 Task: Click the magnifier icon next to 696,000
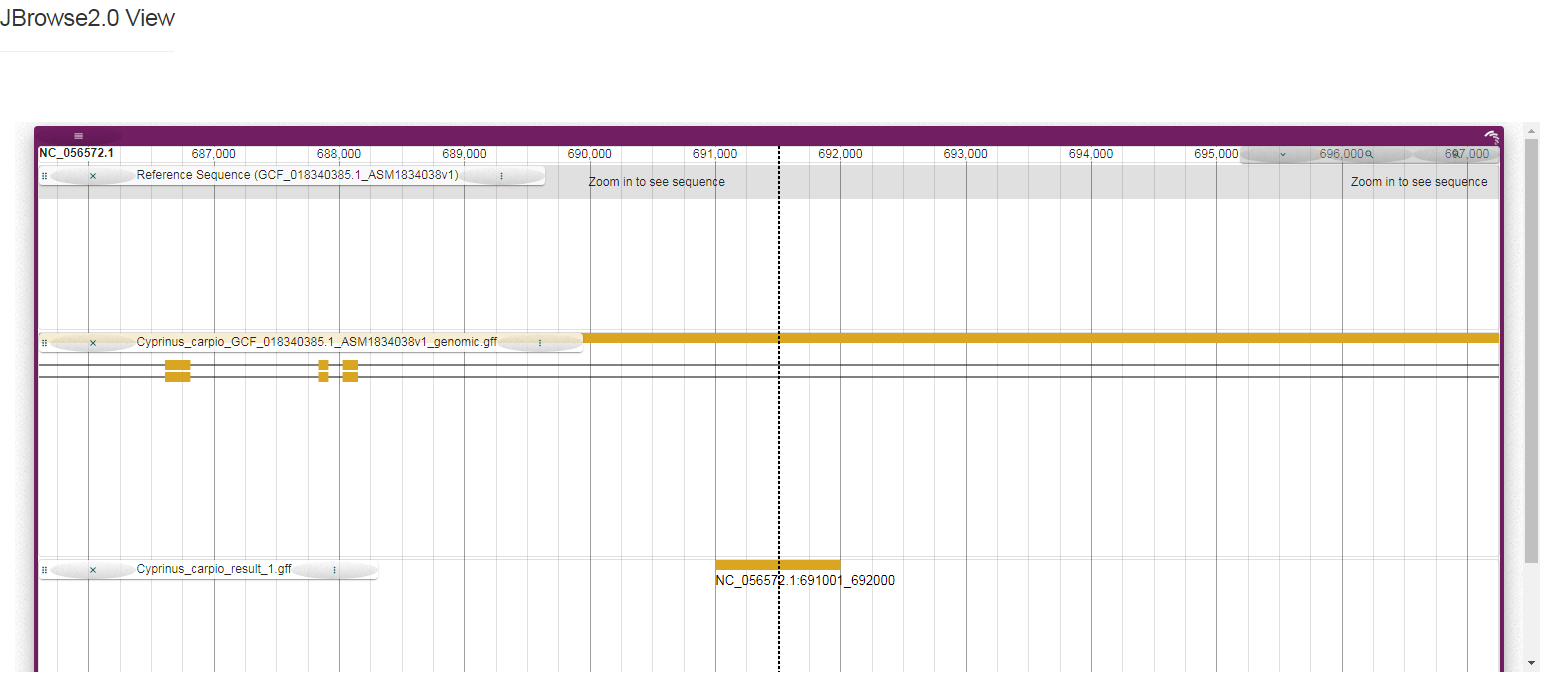click(x=1369, y=154)
